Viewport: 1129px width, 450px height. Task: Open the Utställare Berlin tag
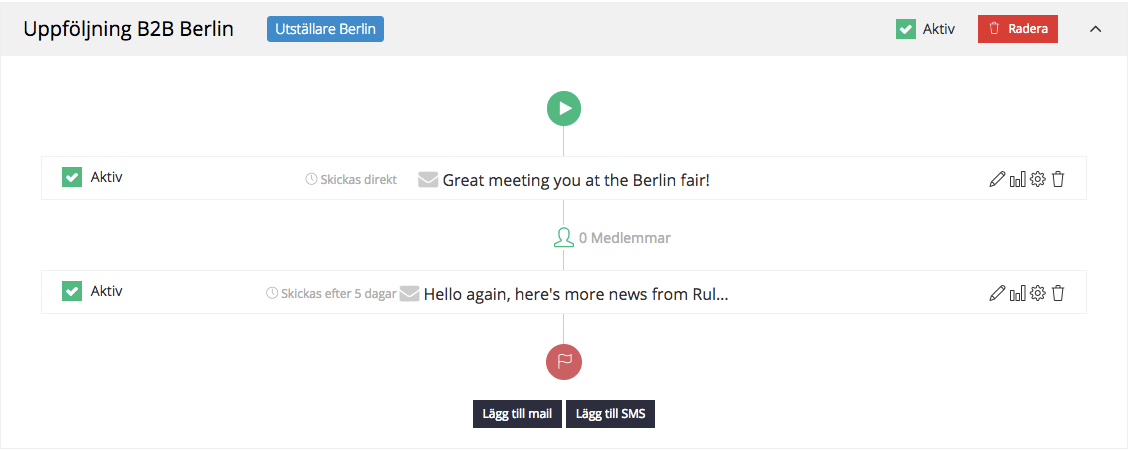[x=325, y=29]
